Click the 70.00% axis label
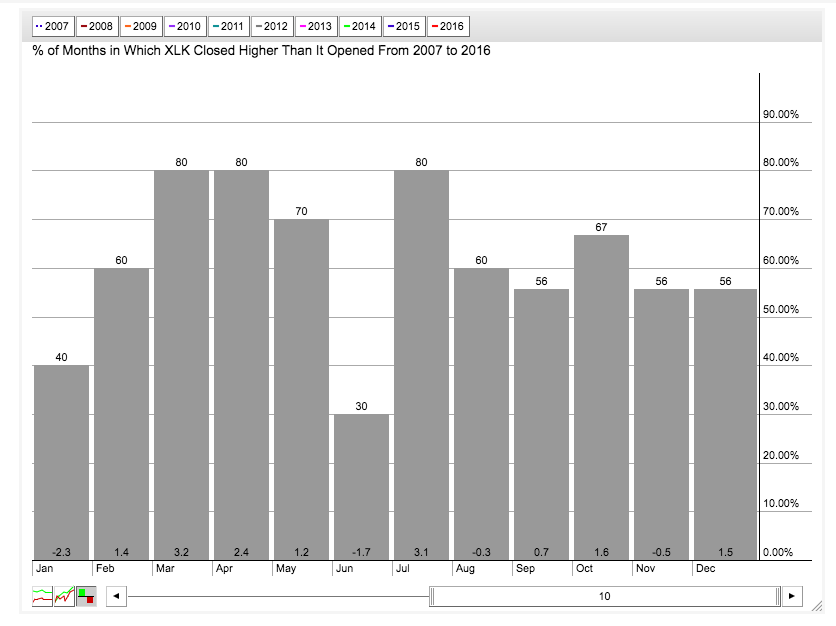This screenshot has width=836, height=626. [781, 211]
